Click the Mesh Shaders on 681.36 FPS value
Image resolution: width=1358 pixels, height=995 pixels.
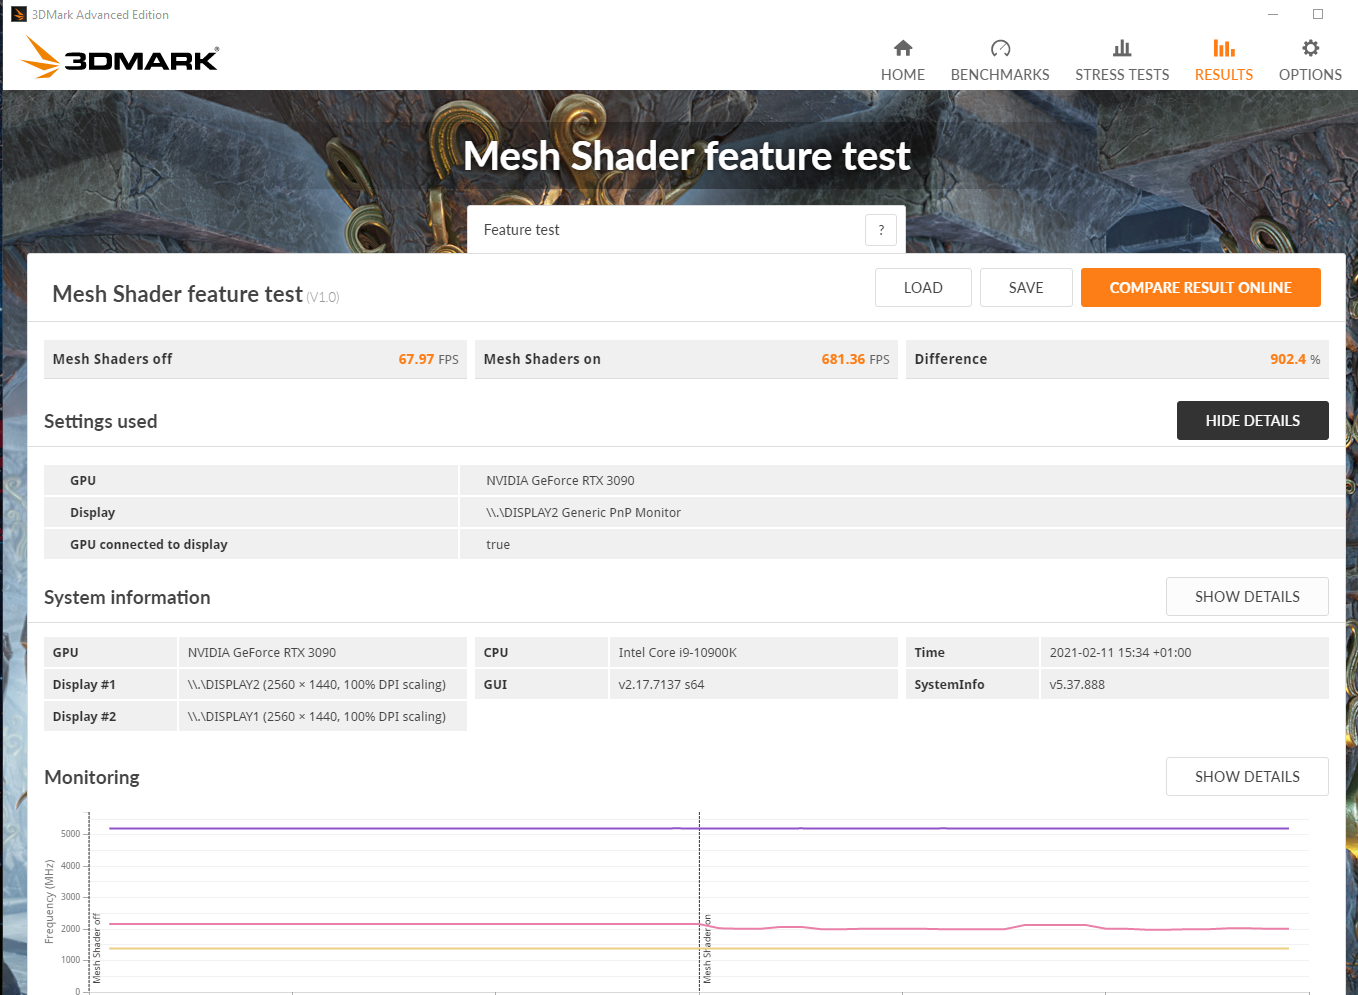coord(855,359)
